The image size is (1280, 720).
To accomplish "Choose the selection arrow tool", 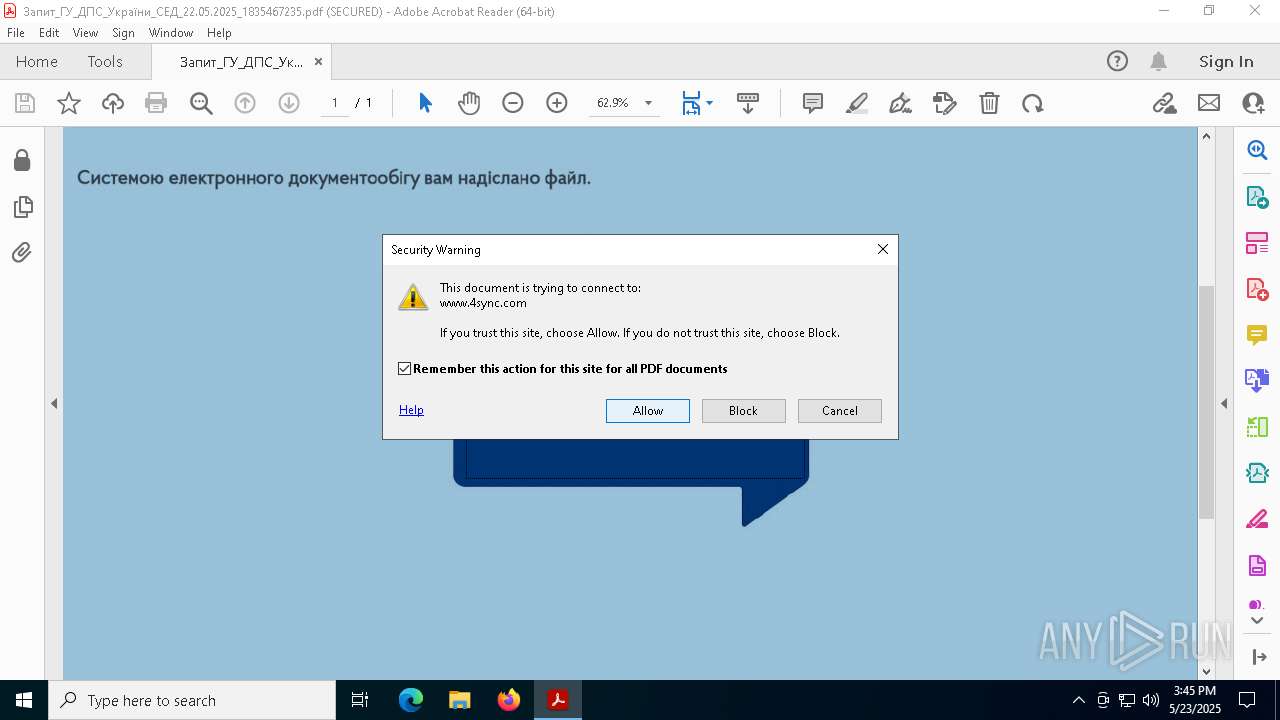I will point(425,103).
